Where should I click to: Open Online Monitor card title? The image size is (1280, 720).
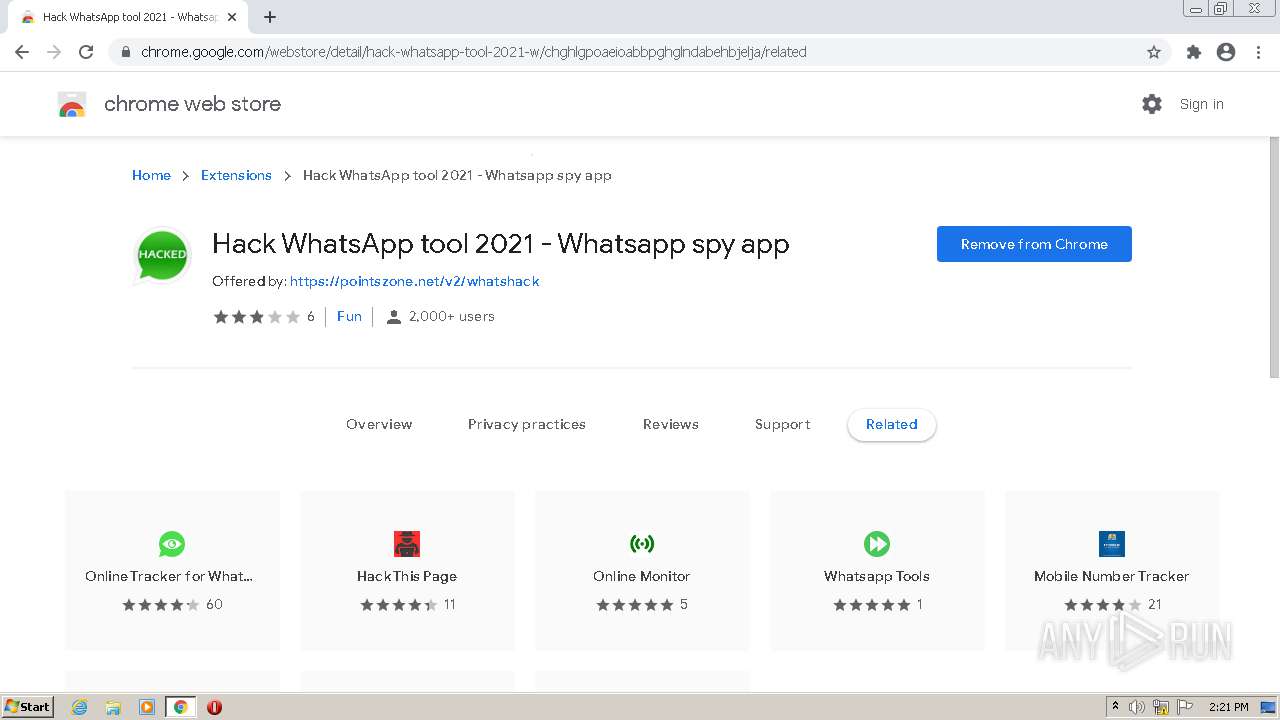[x=642, y=577]
